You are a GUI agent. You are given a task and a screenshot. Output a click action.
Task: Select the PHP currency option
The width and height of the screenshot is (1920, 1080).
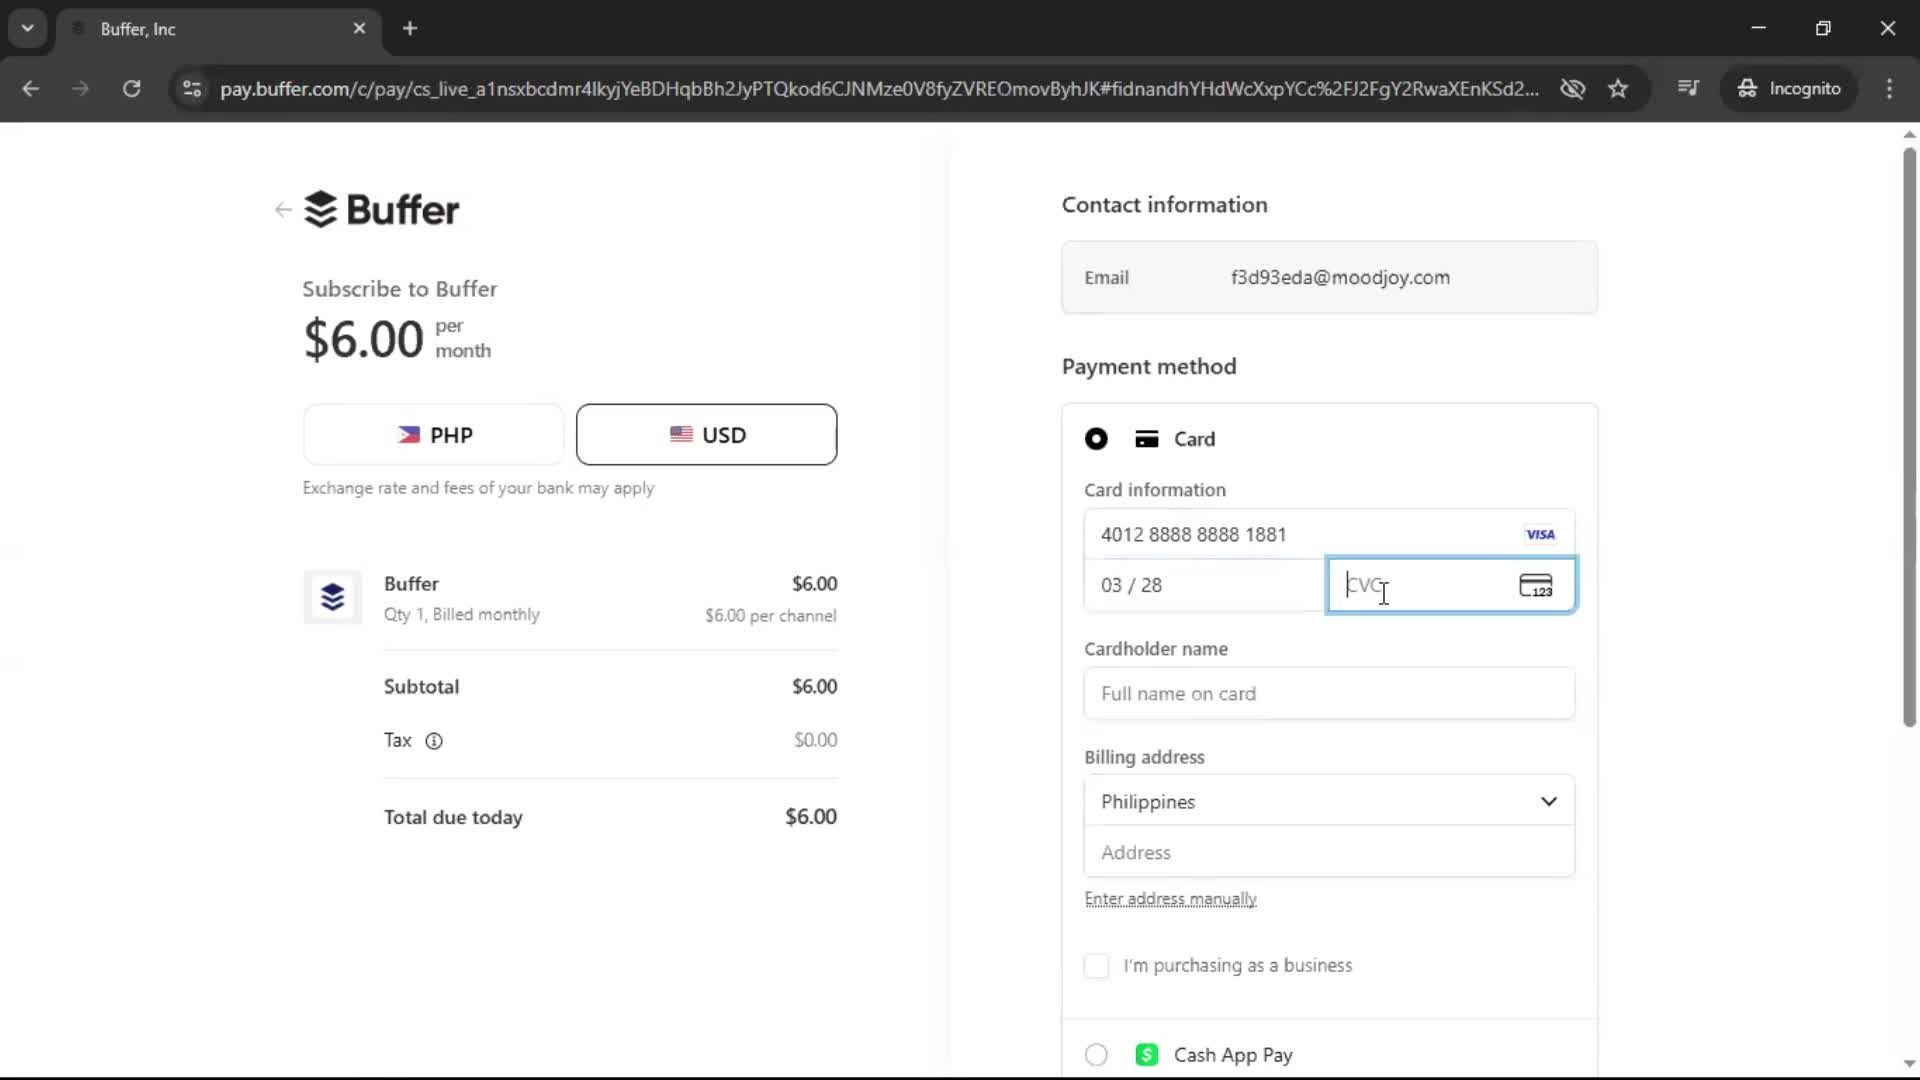point(433,434)
